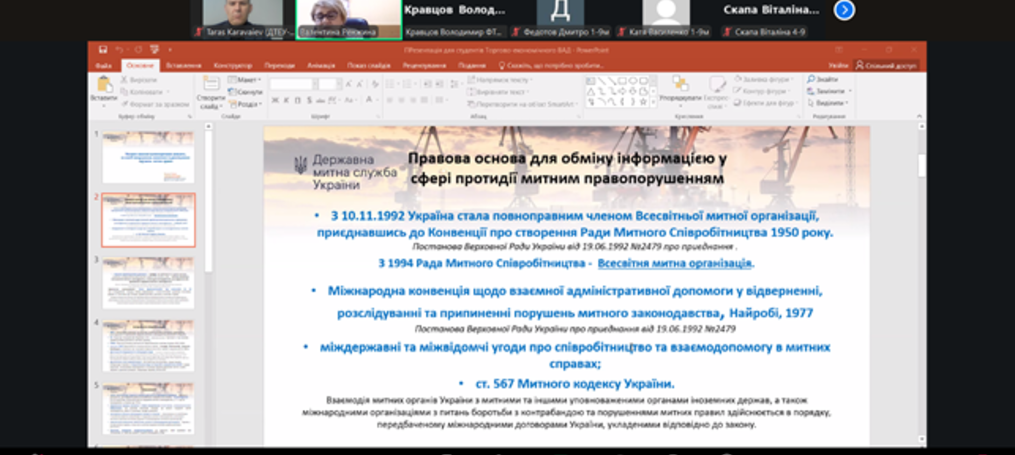Image resolution: width=1015 pixels, height=455 pixels.
Task: Switch to the Переходи tab
Action: pyautogui.click(x=280, y=65)
